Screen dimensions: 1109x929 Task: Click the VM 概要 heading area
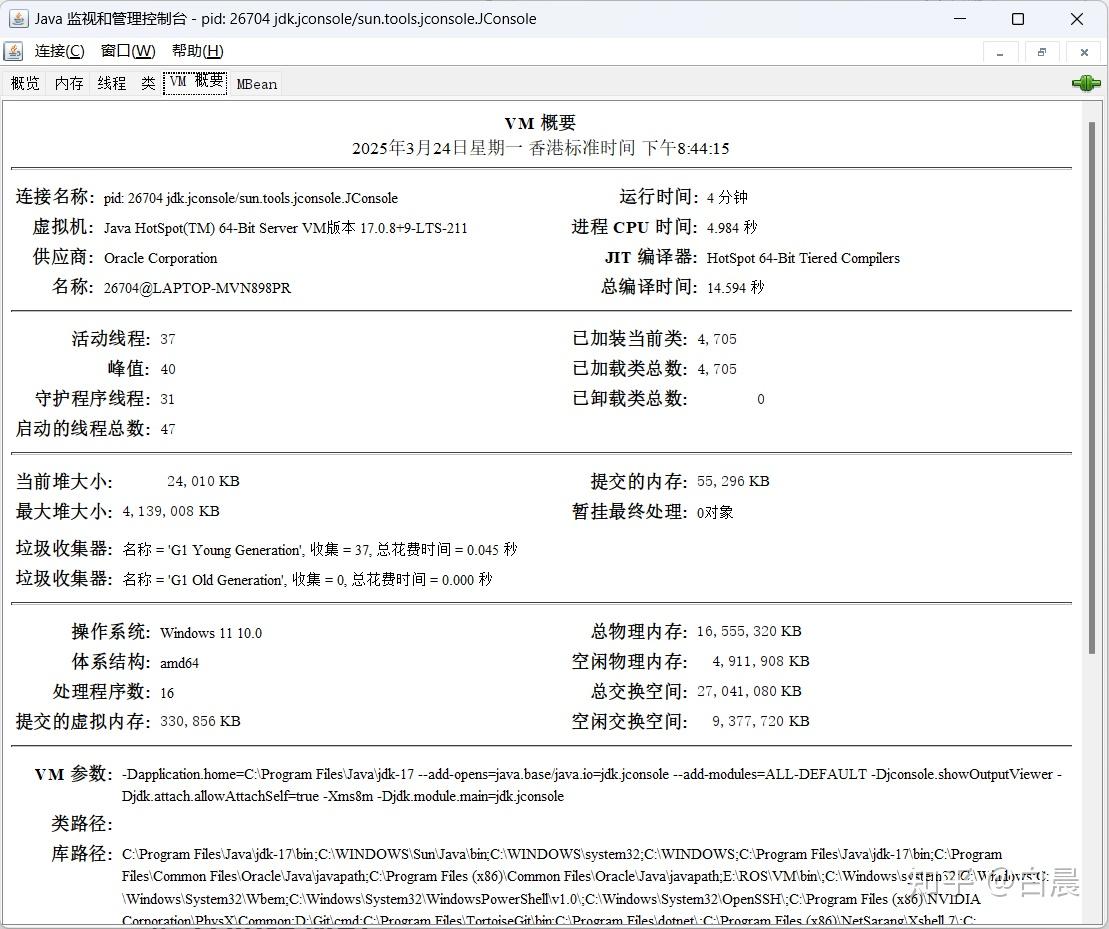click(540, 123)
